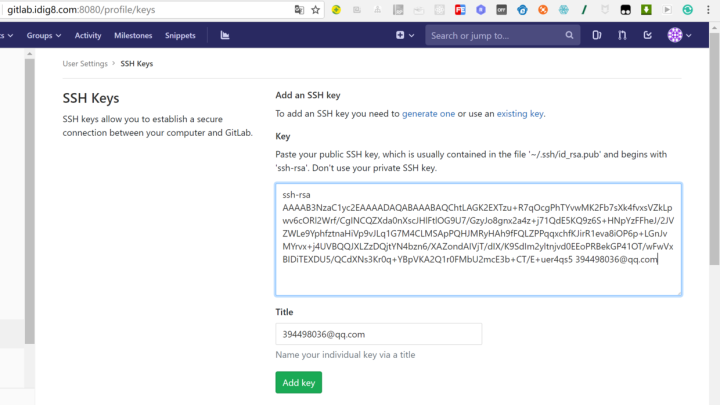The width and height of the screenshot is (720, 405).
Task: Open the Snippets nav item
Action: (x=180, y=35)
